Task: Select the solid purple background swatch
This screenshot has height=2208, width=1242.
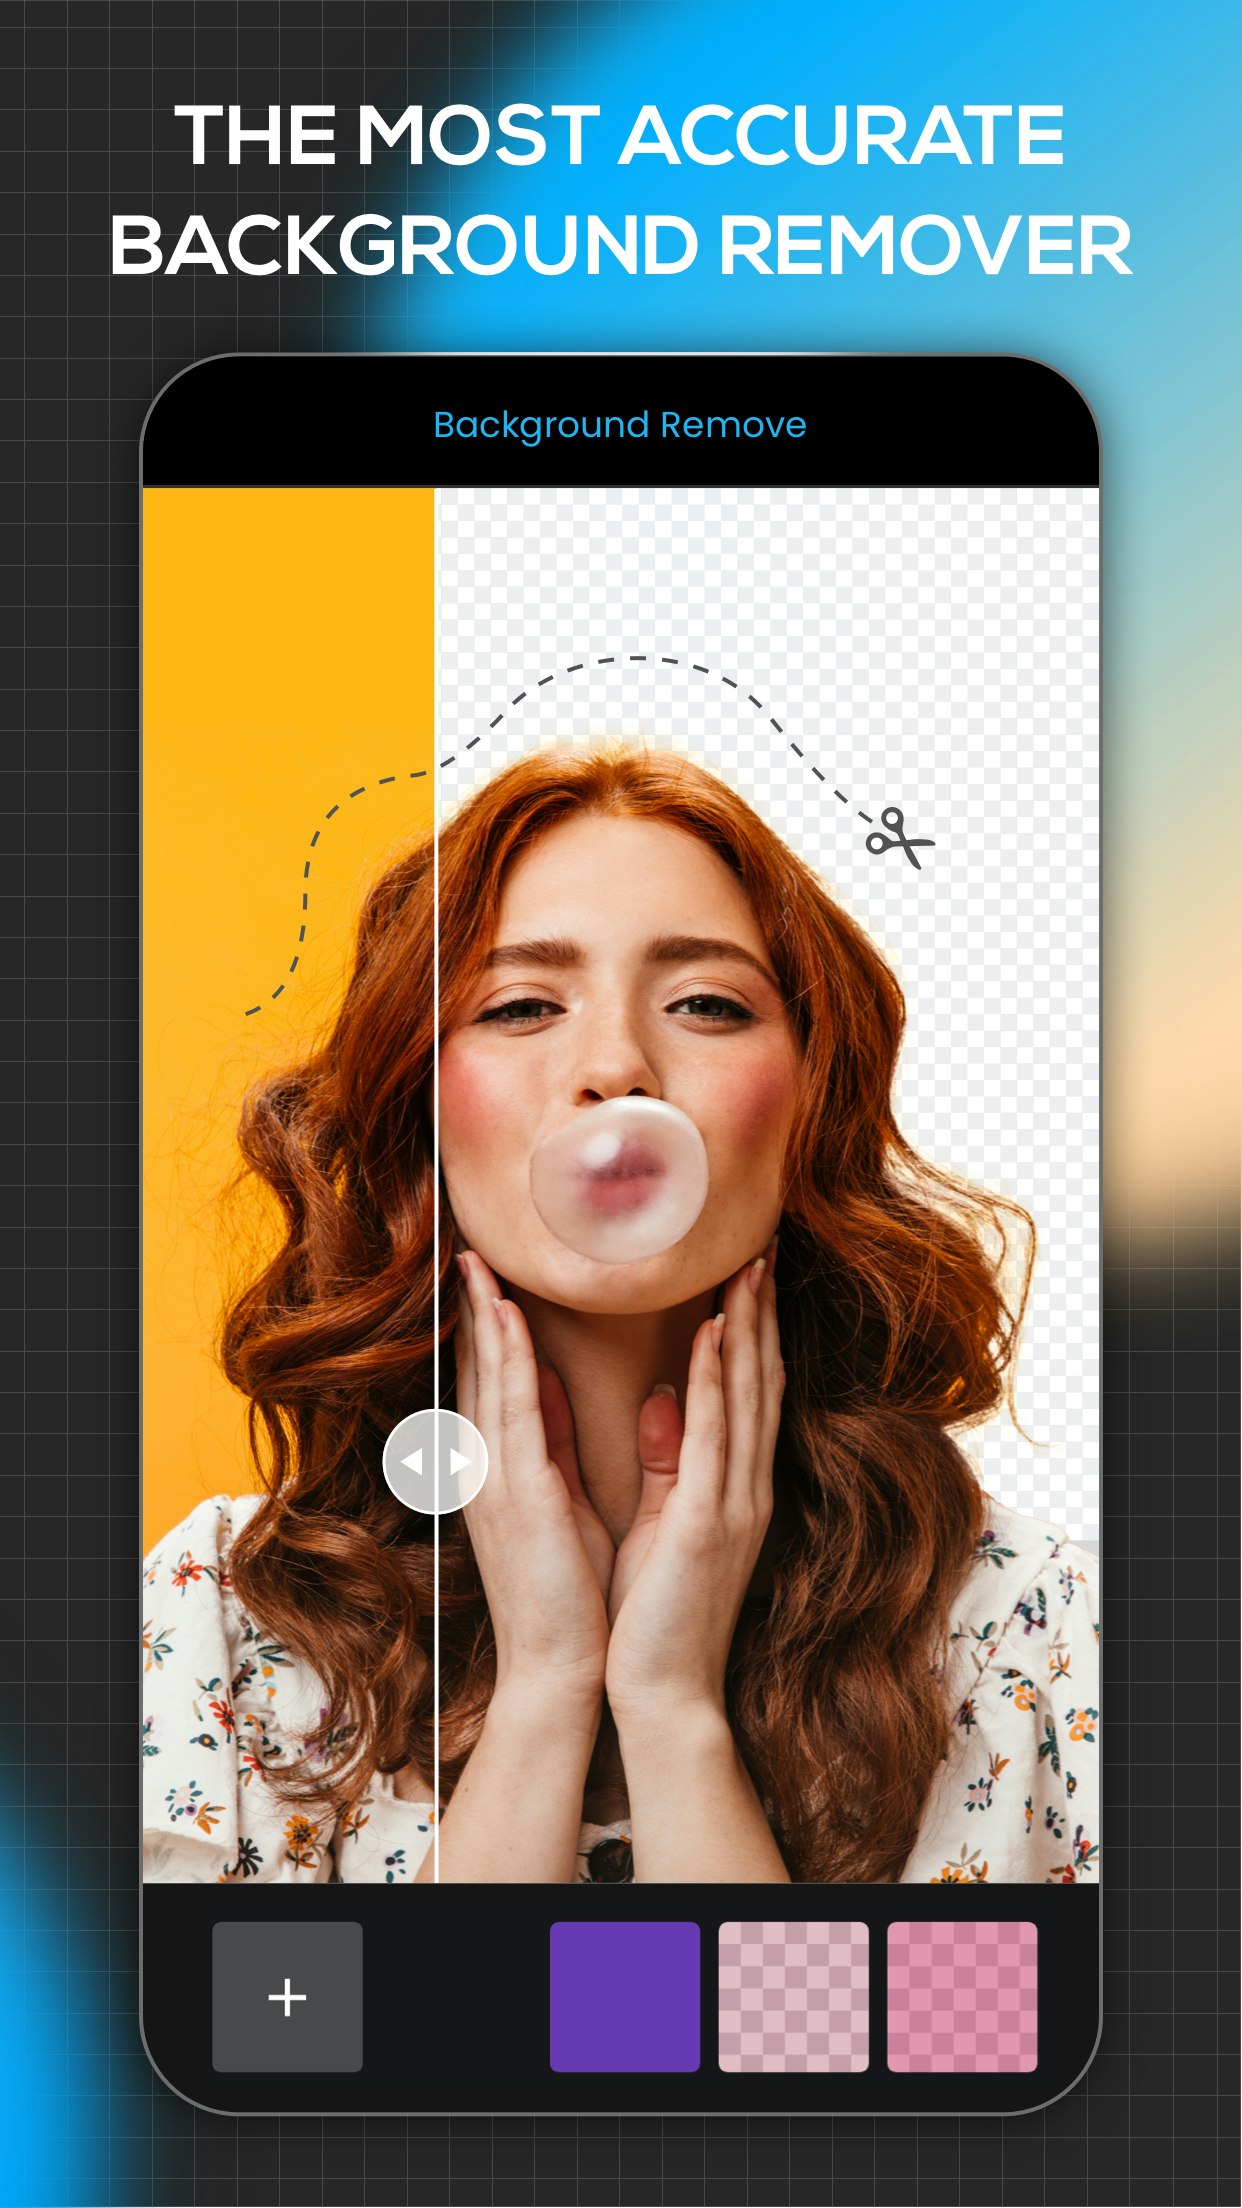Action: [x=625, y=1996]
